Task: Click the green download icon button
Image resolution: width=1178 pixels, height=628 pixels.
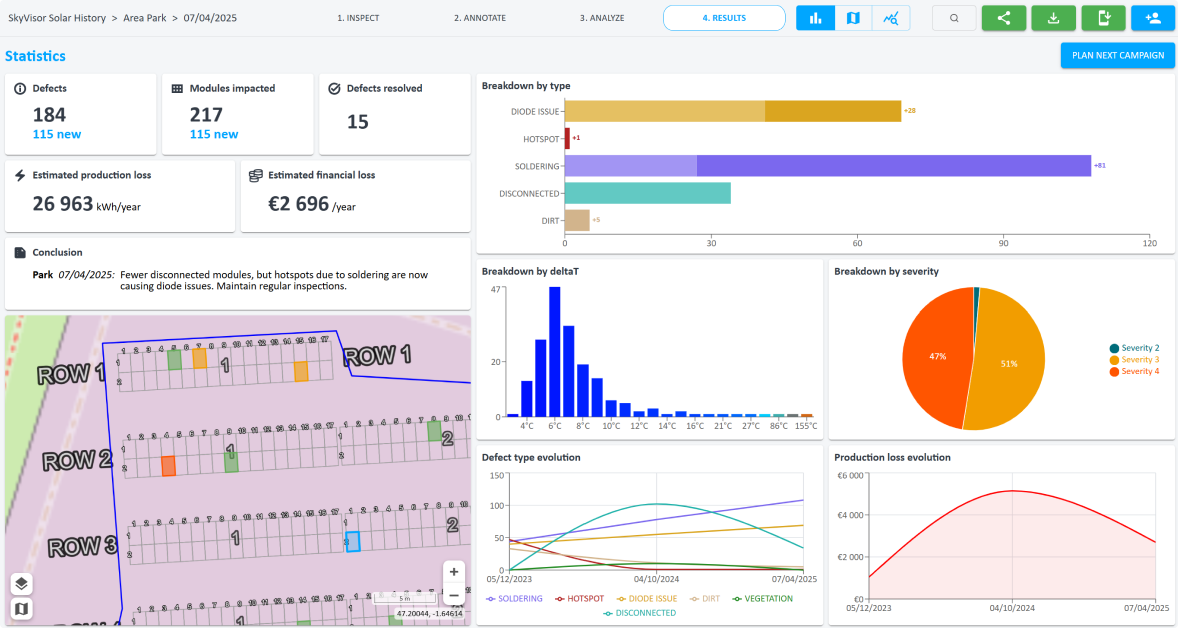Action: point(1053,18)
